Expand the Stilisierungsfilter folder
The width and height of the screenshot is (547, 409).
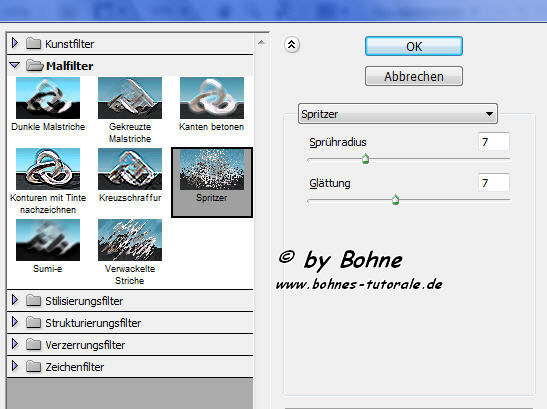click(15, 300)
